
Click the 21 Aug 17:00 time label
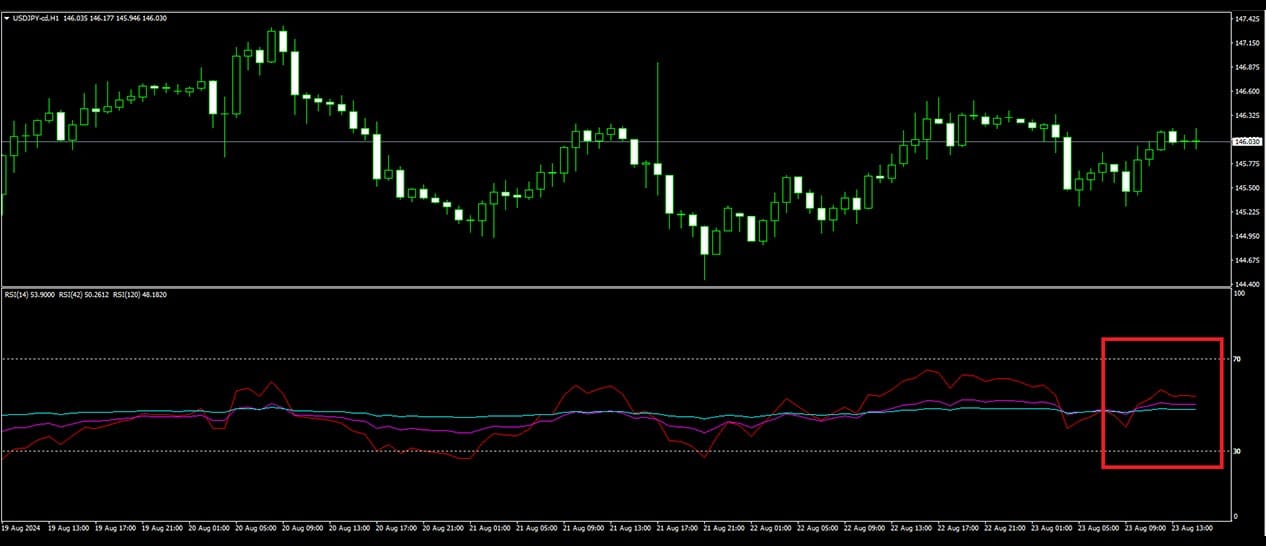click(x=680, y=526)
